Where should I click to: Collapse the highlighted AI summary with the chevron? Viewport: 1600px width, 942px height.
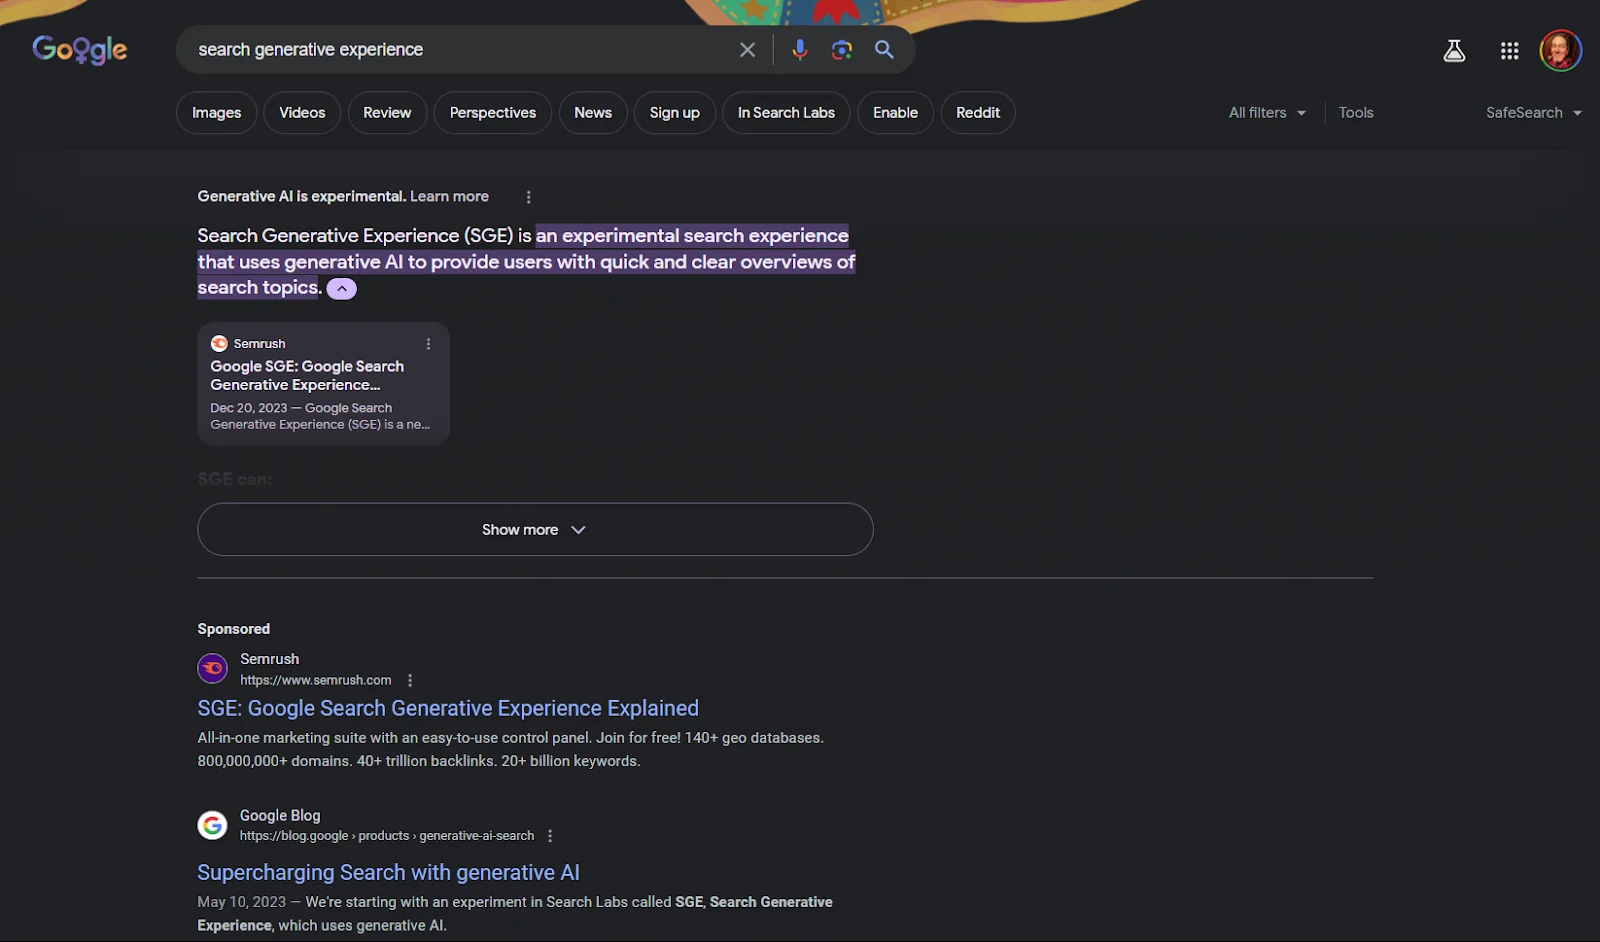point(341,288)
